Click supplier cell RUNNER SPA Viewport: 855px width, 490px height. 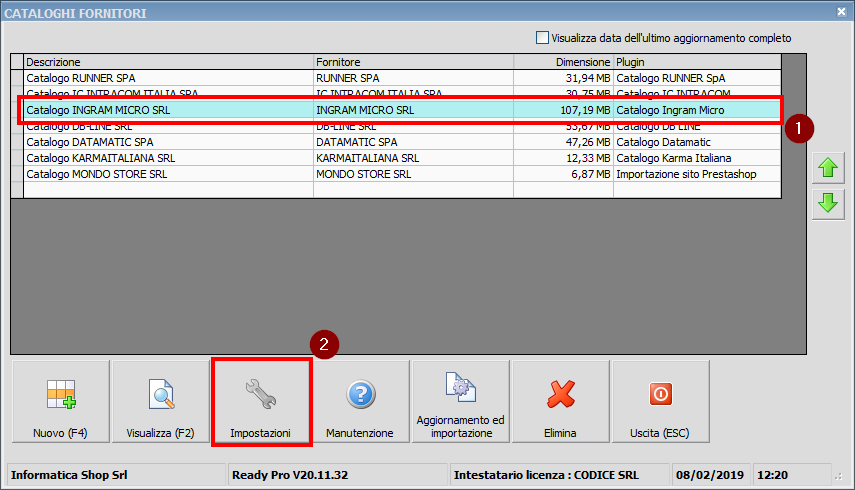(x=413, y=78)
